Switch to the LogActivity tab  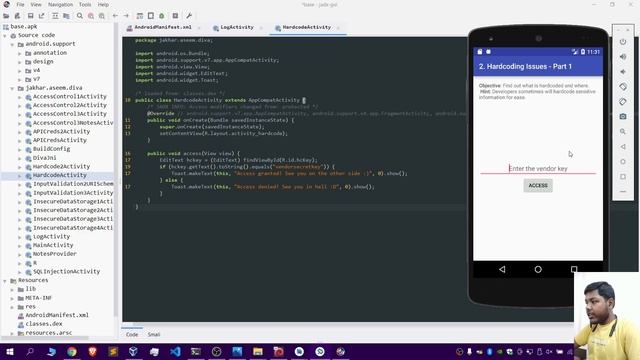pos(237,27)
